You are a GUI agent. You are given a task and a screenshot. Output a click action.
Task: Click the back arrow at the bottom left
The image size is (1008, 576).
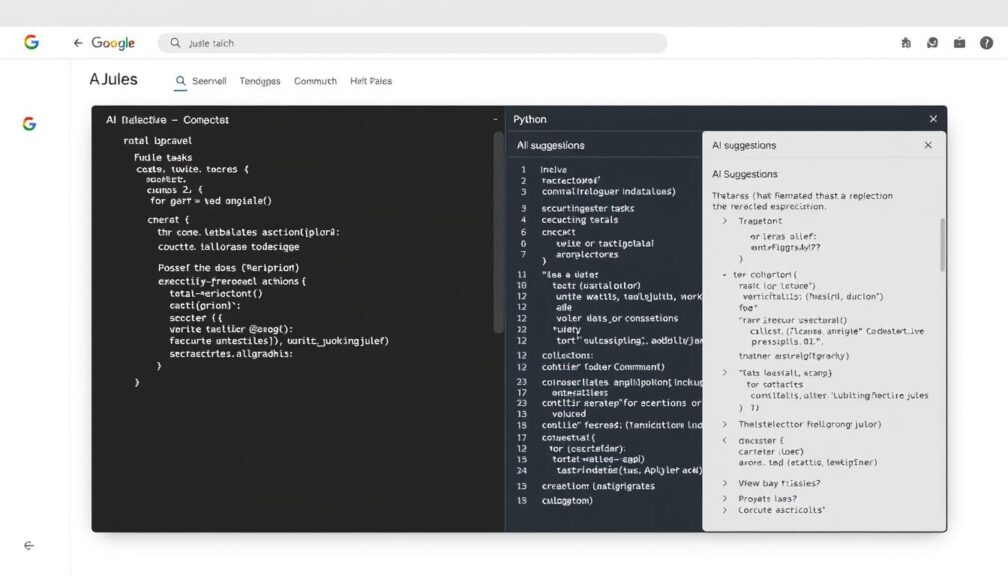(29, 547)
